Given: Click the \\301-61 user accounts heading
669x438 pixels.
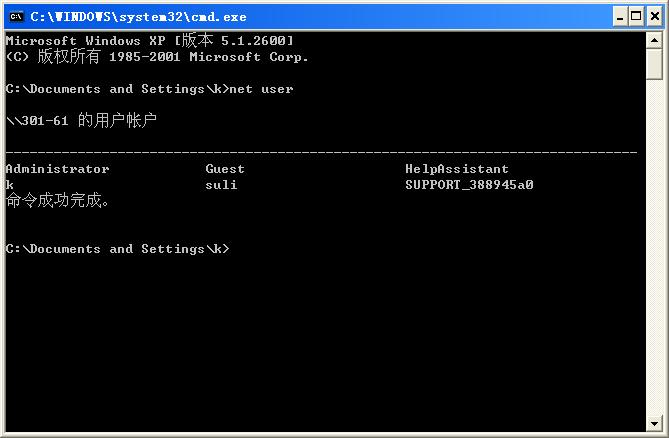Looking at the screenshot, I should pyautogui.click(x=81, y=120).
